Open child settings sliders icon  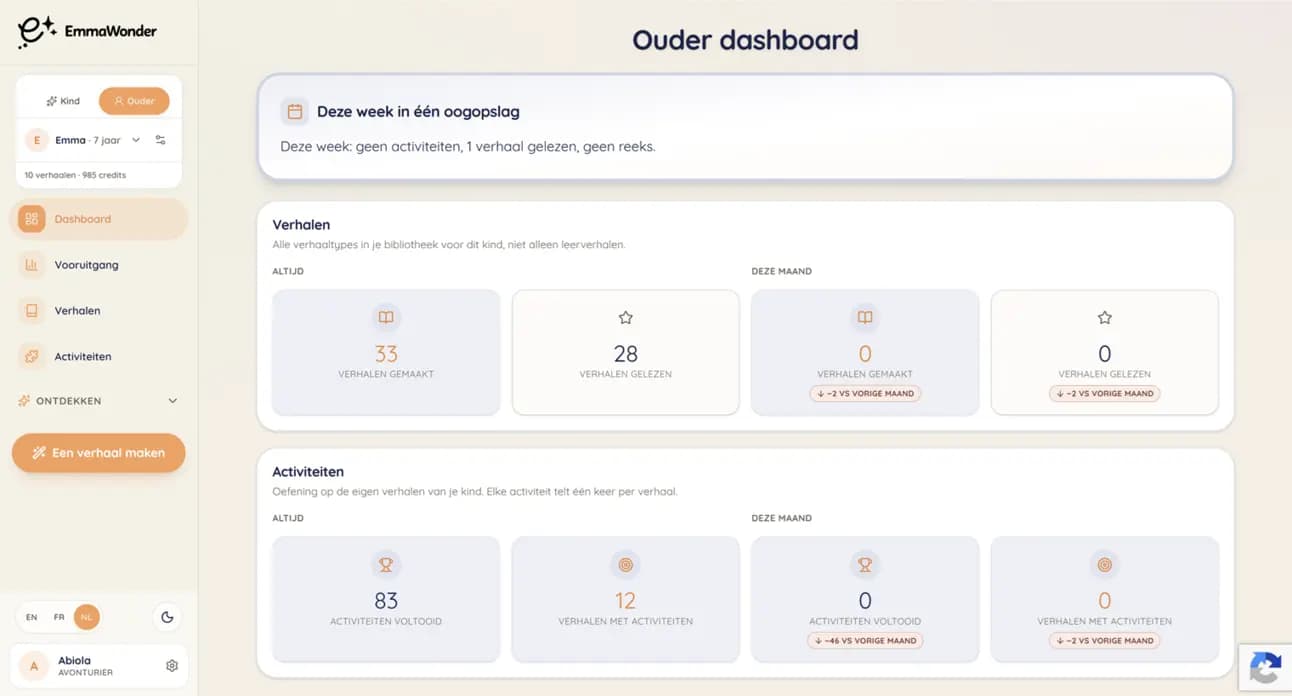point(161,141)
